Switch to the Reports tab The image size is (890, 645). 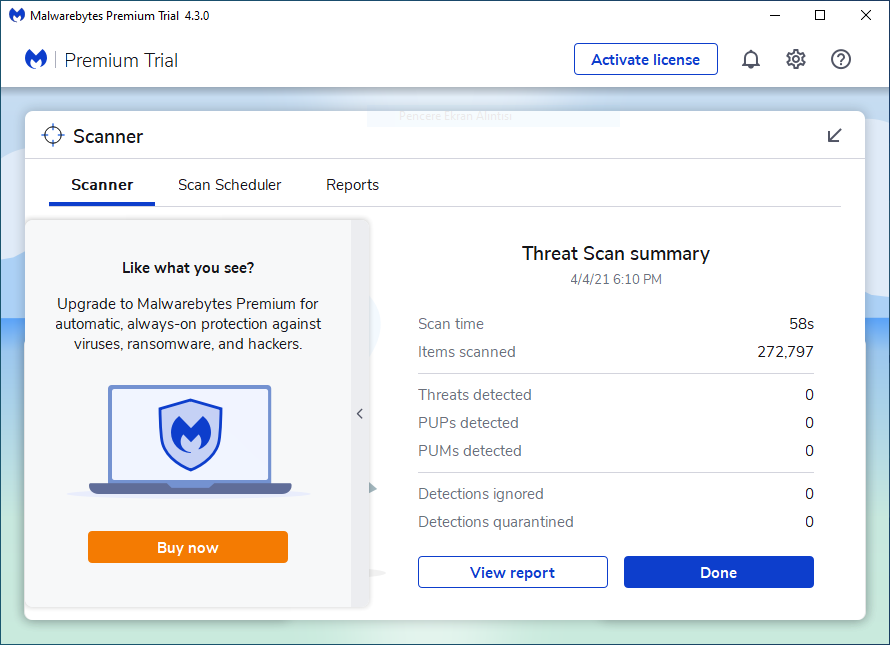coord(352,185)
